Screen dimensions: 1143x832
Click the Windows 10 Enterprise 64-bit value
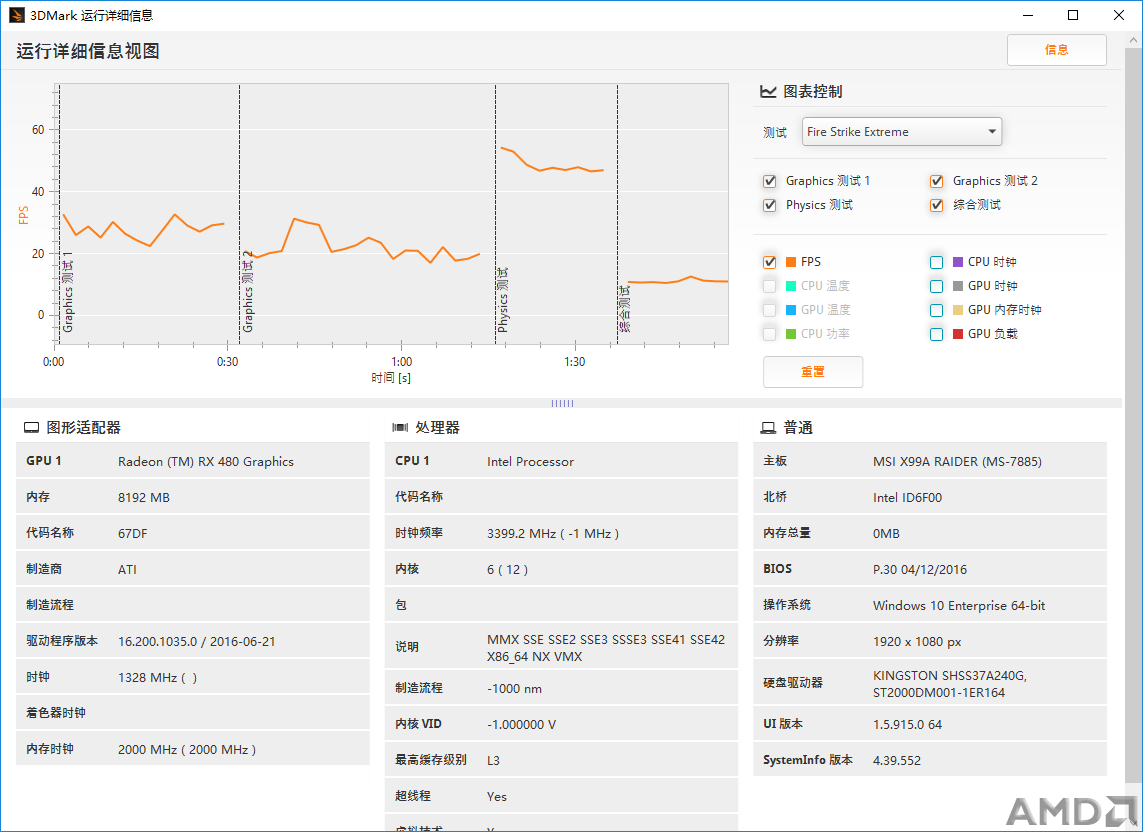[959, 606]
